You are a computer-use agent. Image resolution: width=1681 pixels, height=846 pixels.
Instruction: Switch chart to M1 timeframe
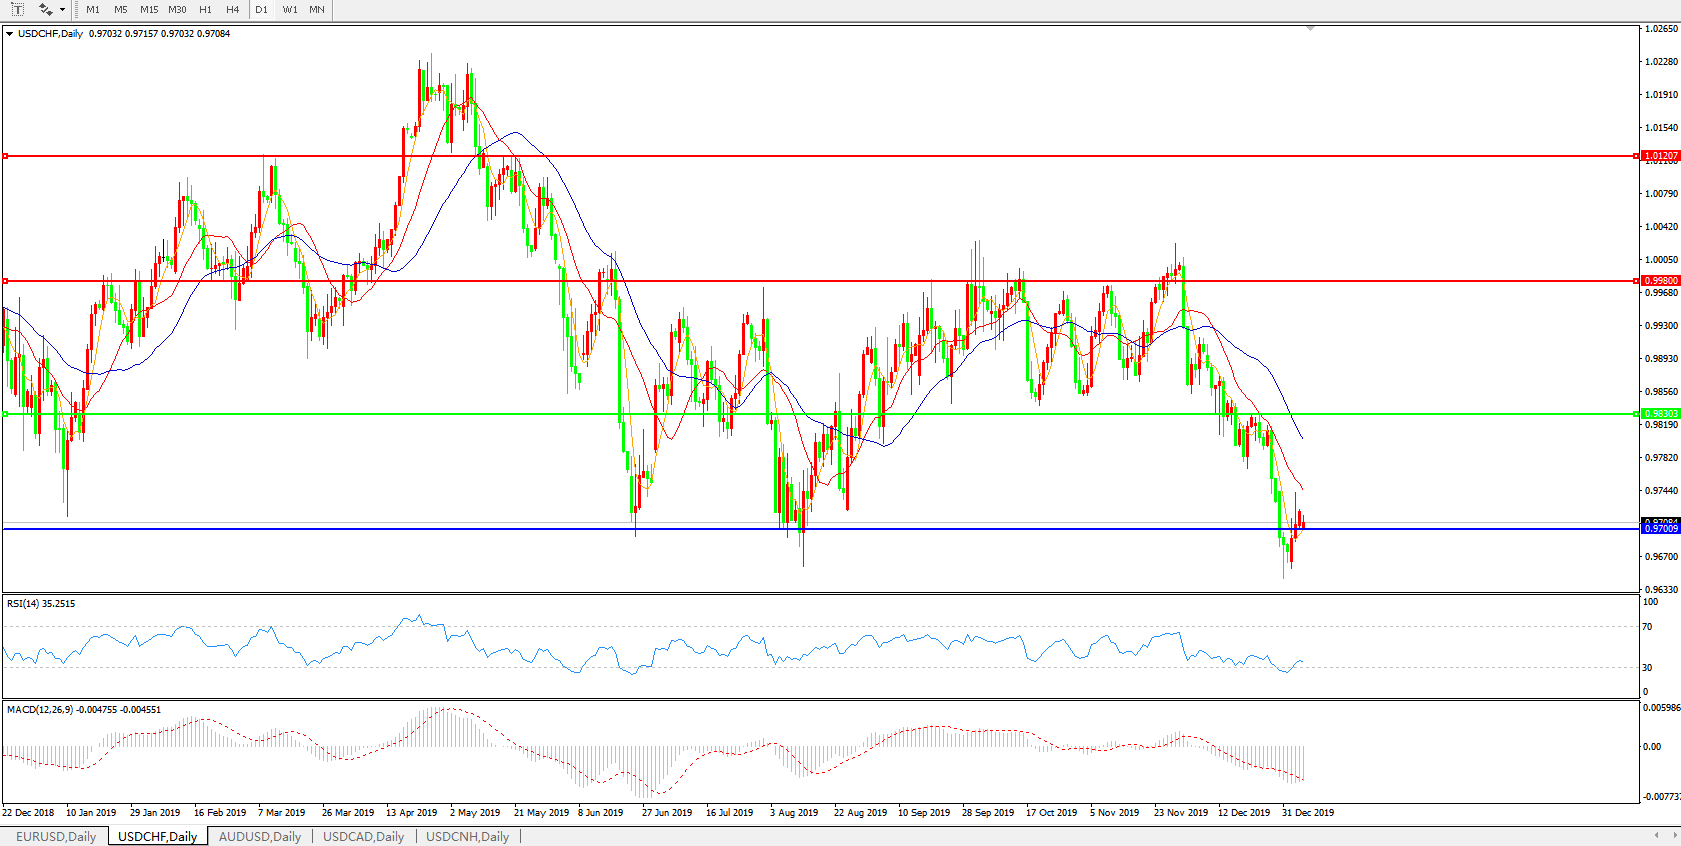93,10
